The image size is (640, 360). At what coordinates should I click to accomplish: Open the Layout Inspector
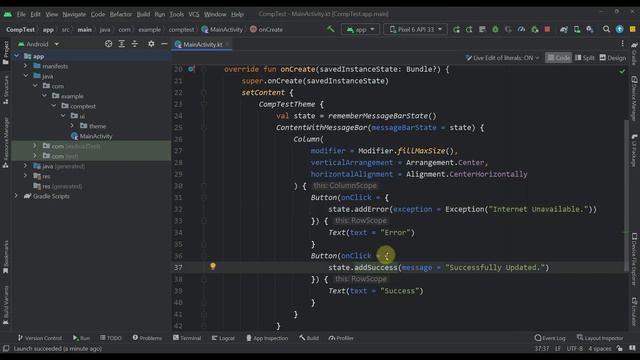[600, 338]
